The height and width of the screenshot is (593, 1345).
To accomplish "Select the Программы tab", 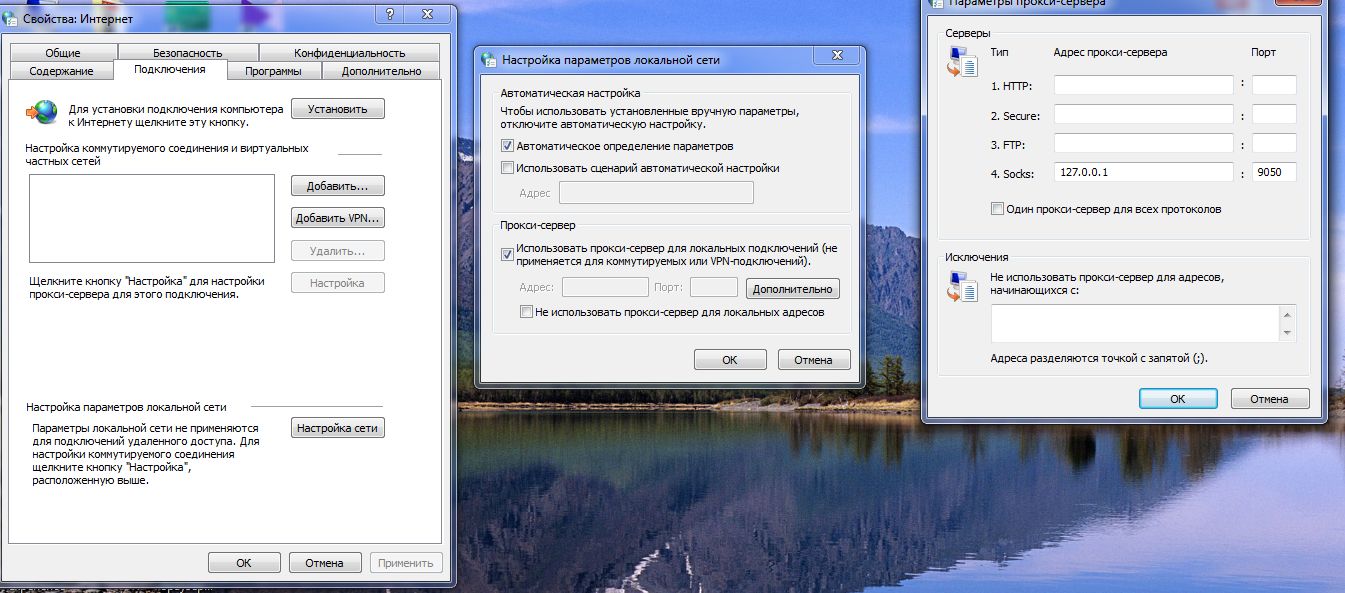I will pyautogui.click(x=273, y=71).
